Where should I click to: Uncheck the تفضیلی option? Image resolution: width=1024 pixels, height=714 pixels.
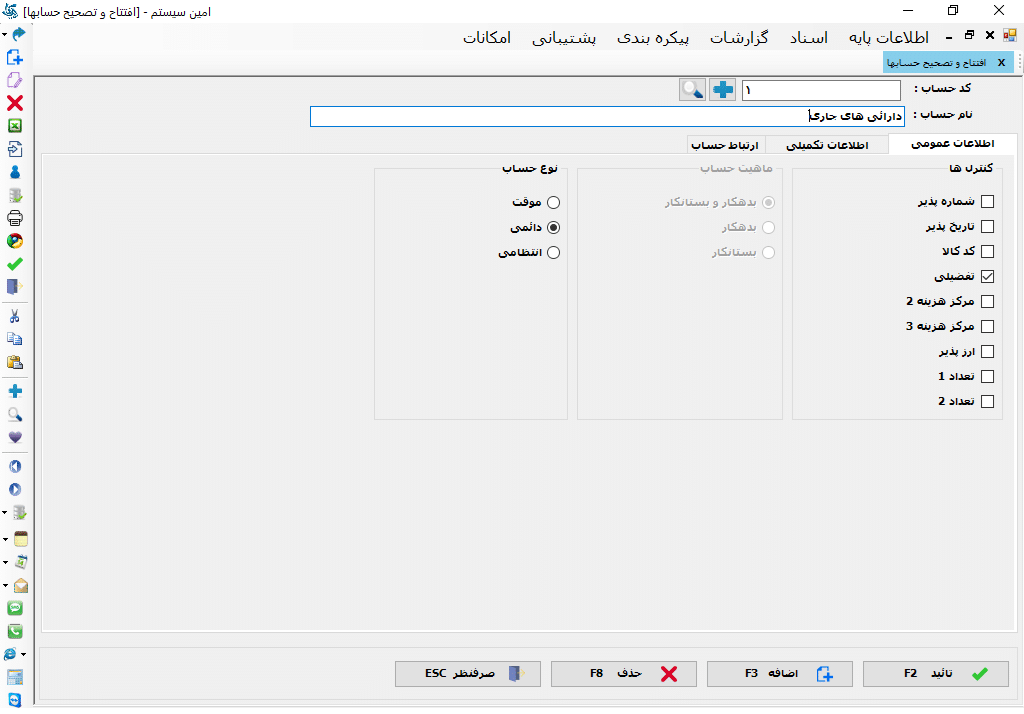pos(989,276)
